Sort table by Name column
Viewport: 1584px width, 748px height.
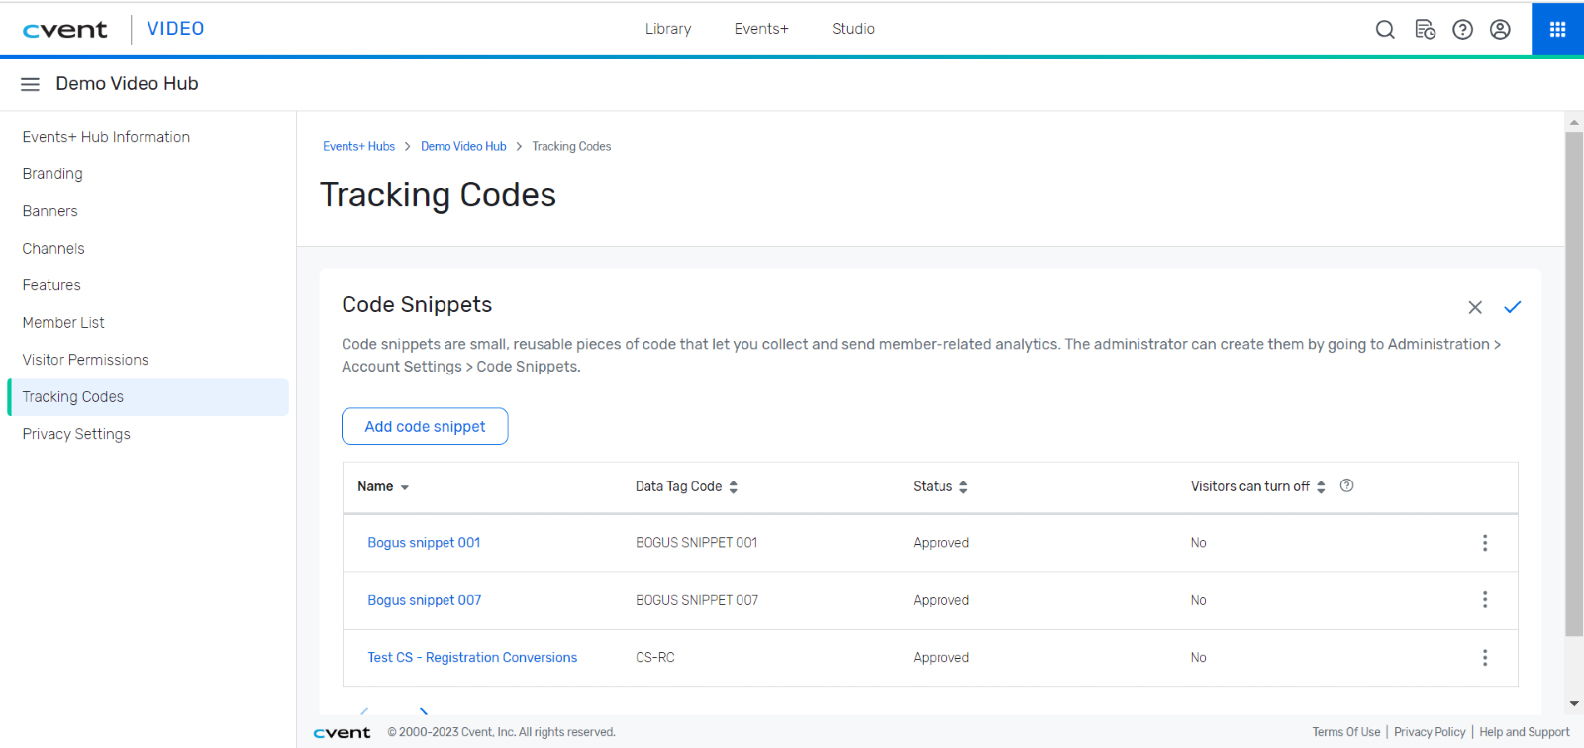[x=383, y=487]
